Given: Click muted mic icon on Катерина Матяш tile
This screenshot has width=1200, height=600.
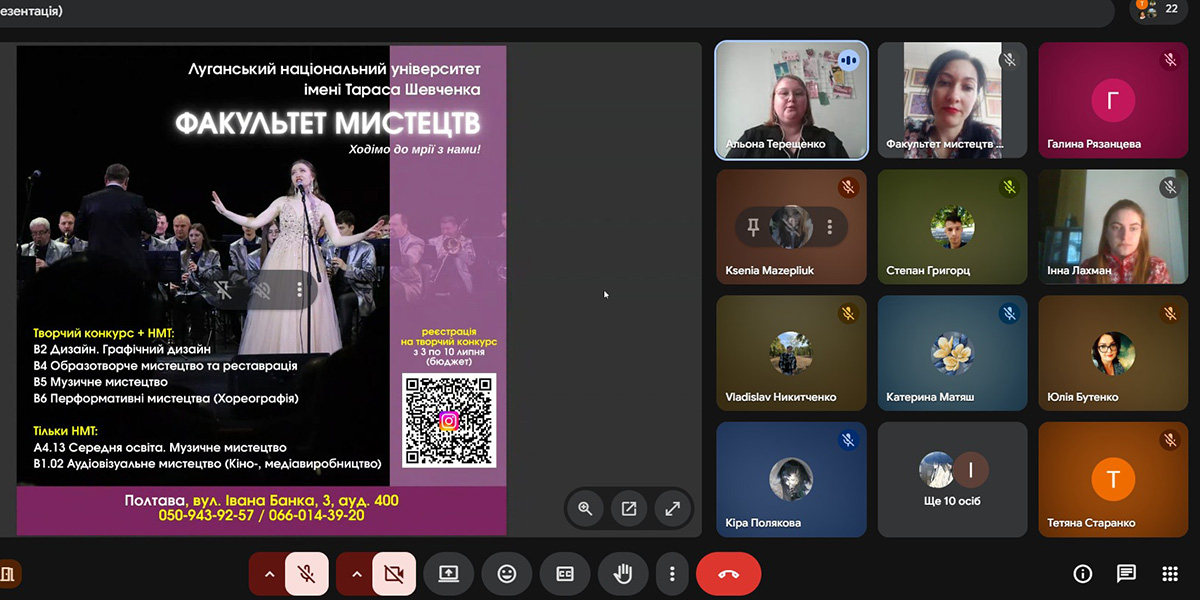Looking at the screenshot, I should 1009,314.
